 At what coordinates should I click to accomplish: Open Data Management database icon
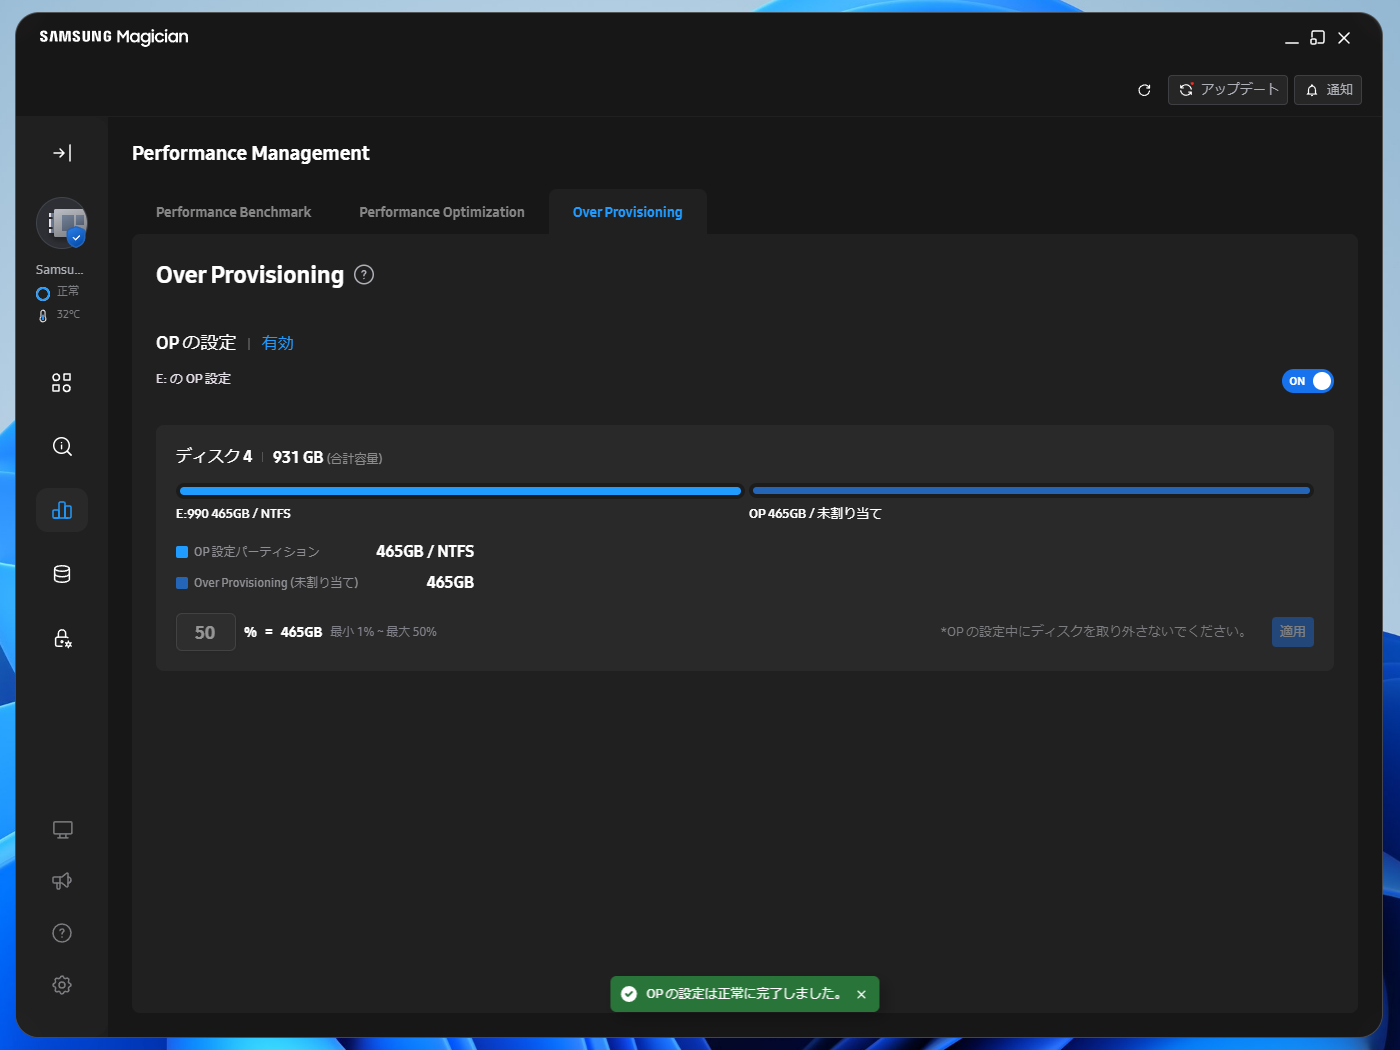click(62, 574)
